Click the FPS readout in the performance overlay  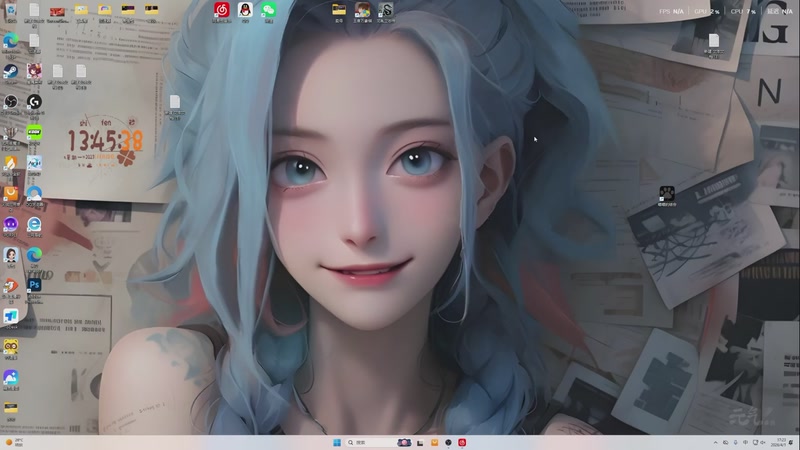(x=671, y=11)
